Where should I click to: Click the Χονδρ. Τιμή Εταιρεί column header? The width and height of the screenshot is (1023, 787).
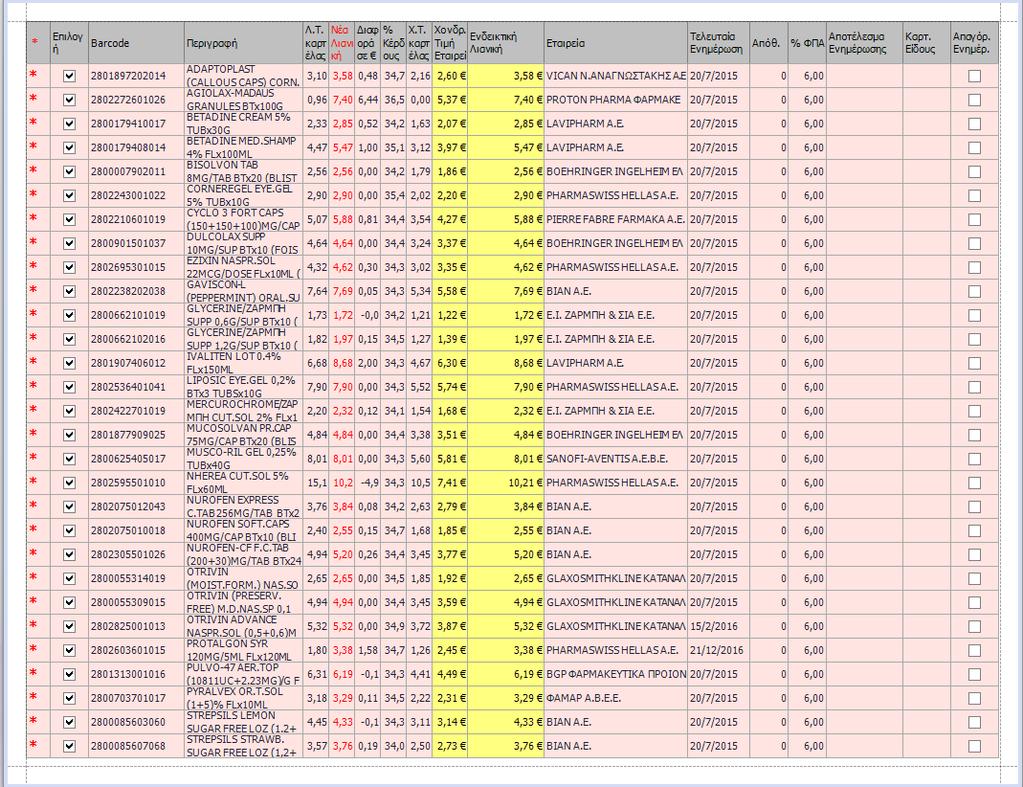[x=450, y=43]
